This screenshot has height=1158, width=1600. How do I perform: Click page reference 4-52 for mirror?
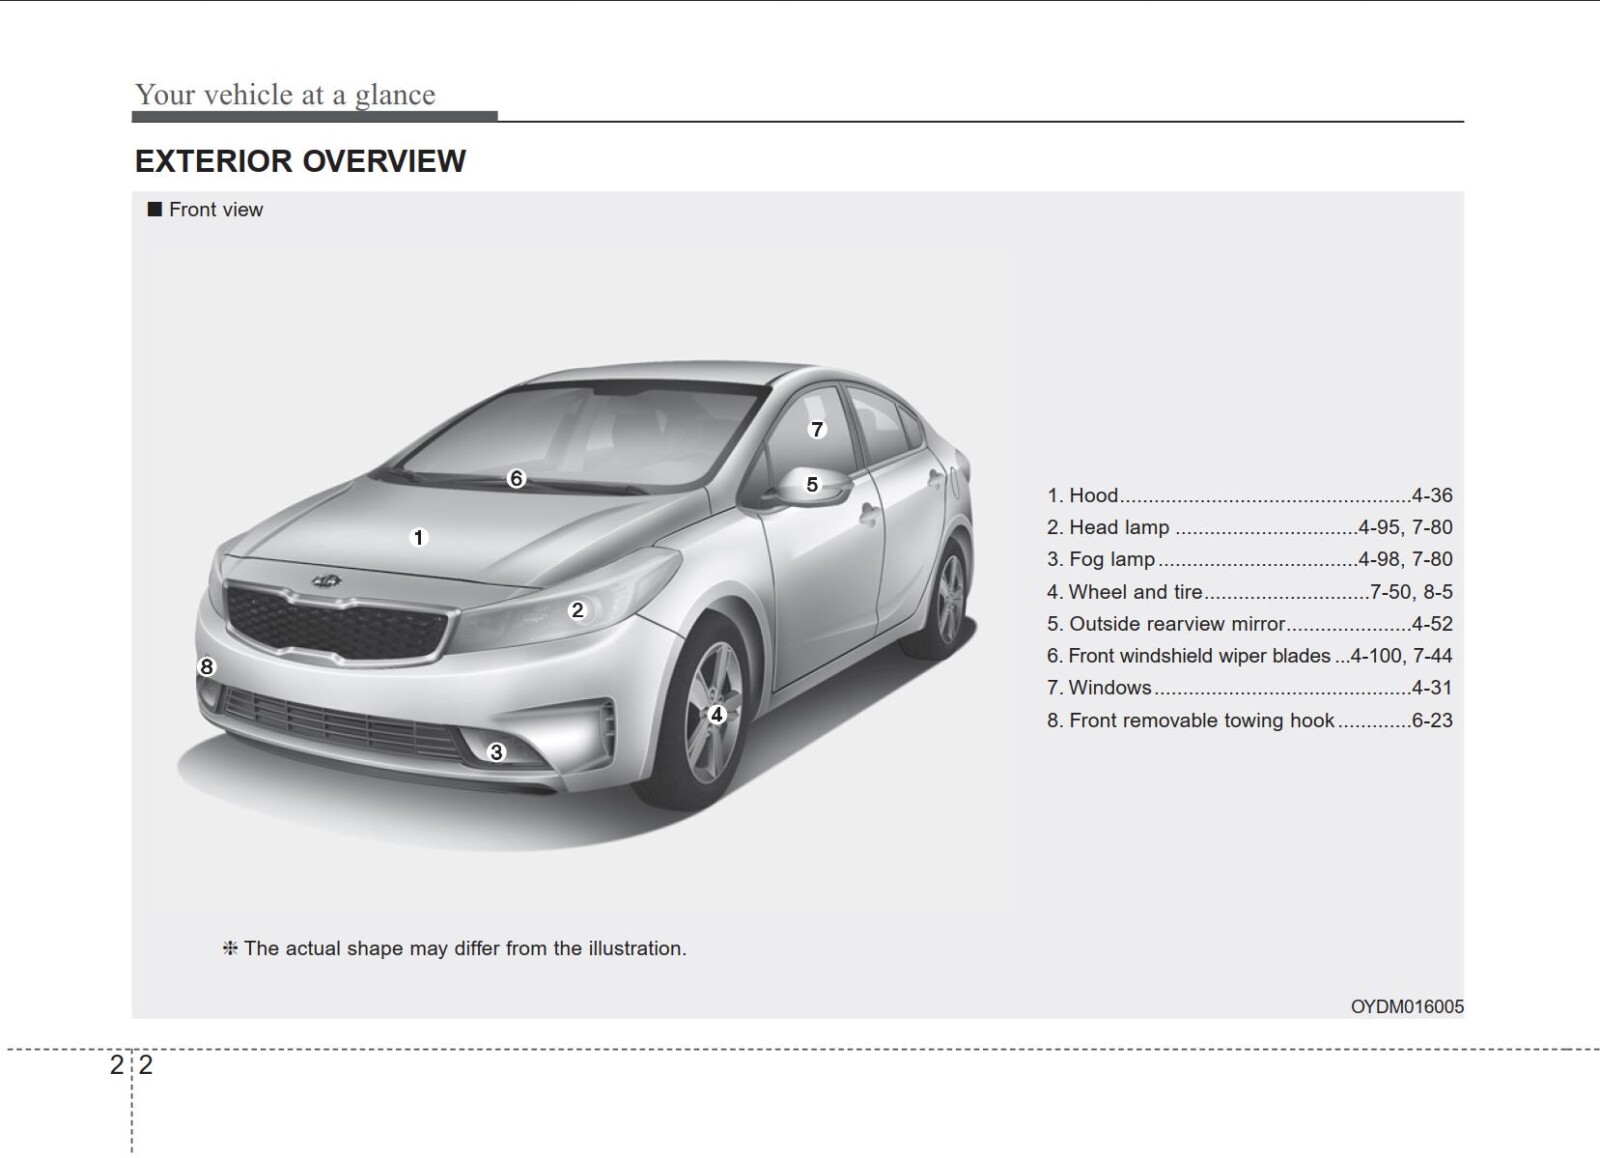tap(1432, 624)
